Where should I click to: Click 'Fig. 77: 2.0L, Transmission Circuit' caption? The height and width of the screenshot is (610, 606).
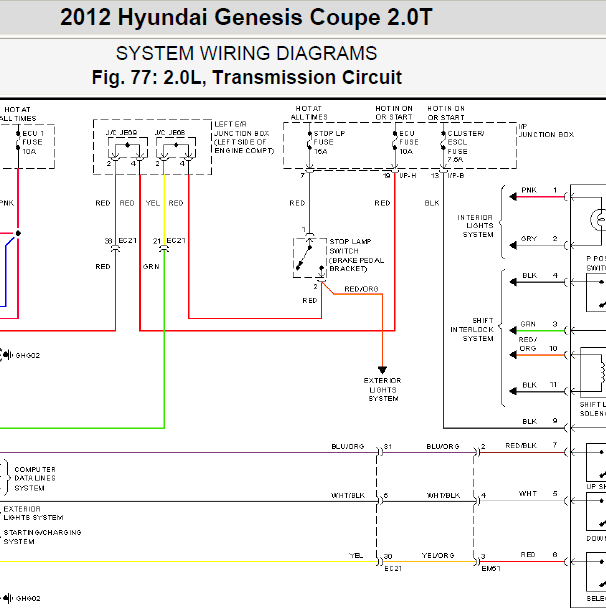pyautogui.click(x=247, y=77)
